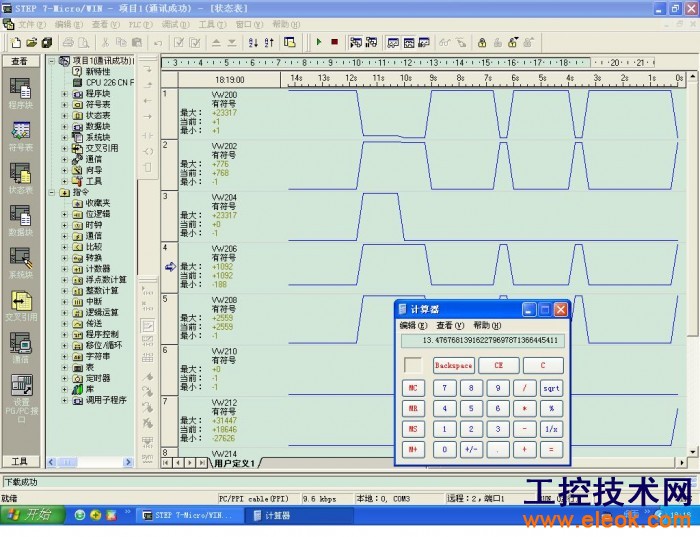Expand the 调用子程序 tree node
The width and height of the screenshot is (700, 537).
pos(64,400)
